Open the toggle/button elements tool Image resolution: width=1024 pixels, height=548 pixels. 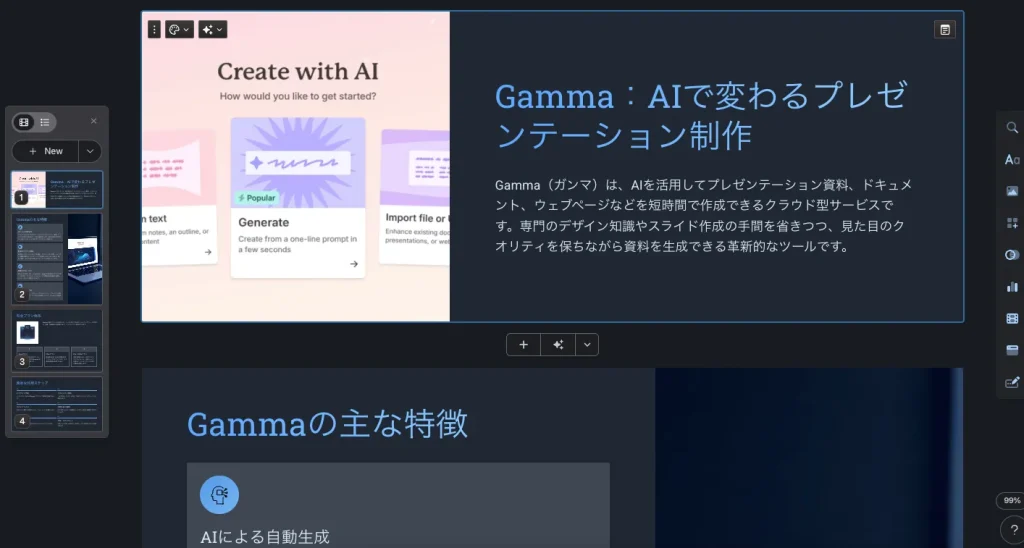(1012, 255)
